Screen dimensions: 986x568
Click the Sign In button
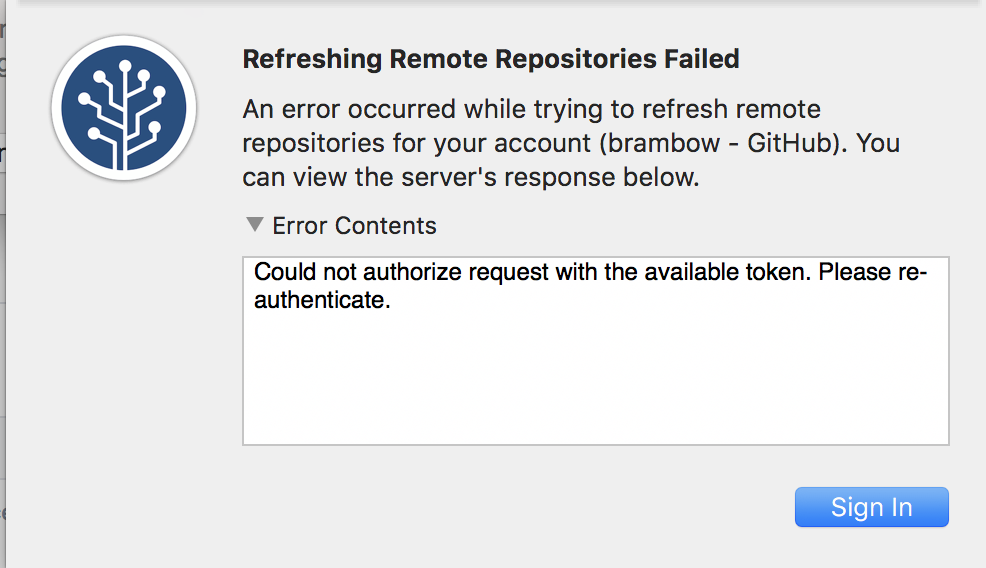[x=872, y=507]
